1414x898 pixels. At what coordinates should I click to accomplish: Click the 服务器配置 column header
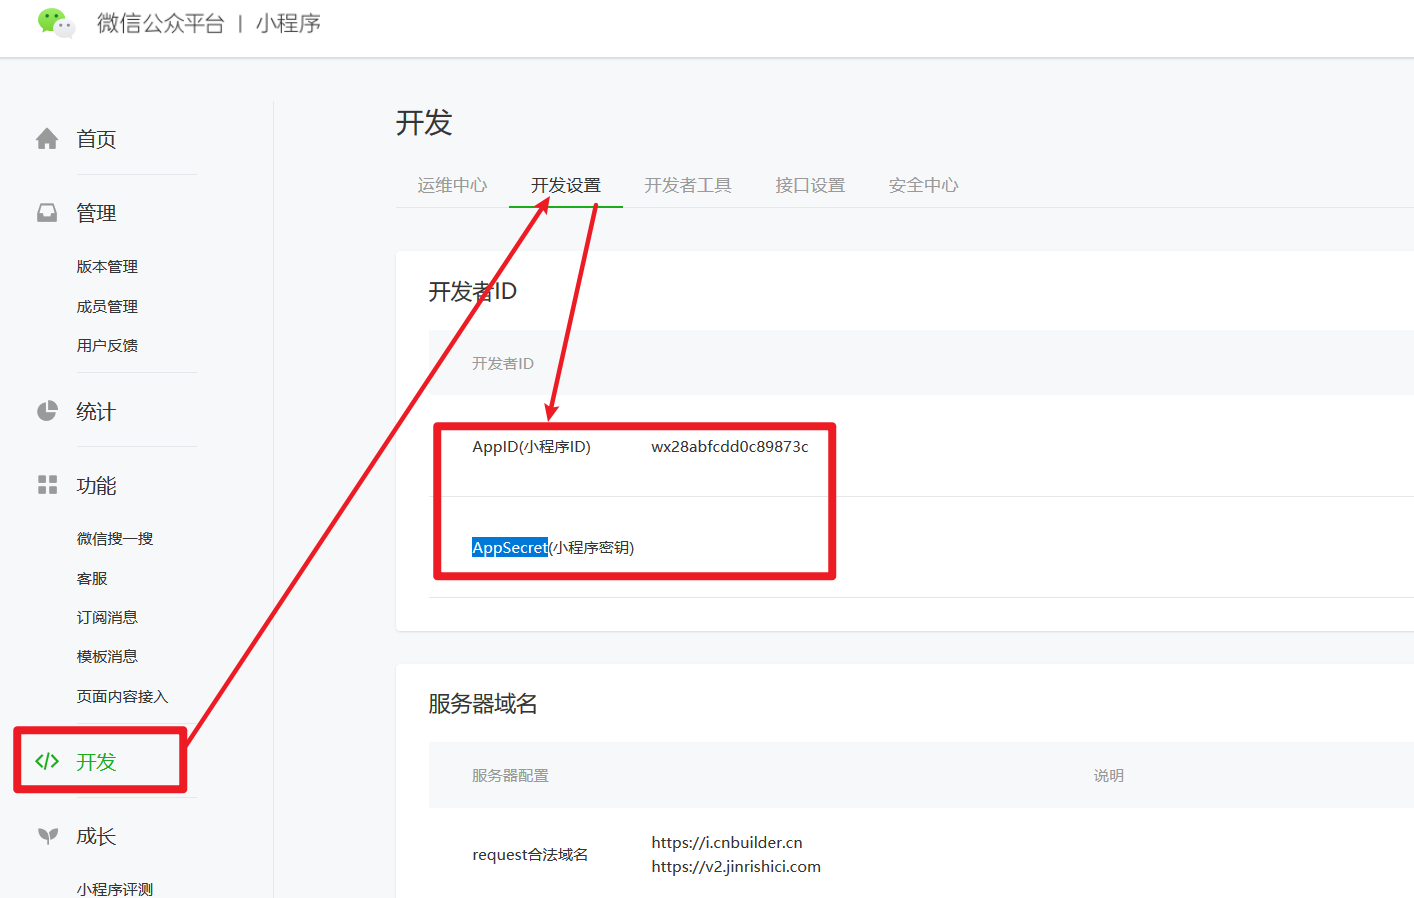tap(510, 775)
